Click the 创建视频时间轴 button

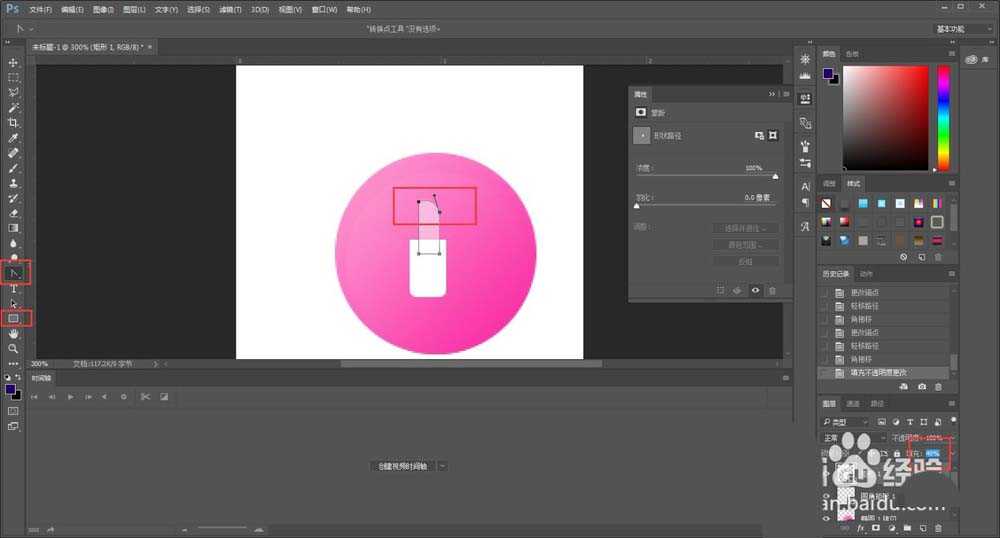click(402, 466)
